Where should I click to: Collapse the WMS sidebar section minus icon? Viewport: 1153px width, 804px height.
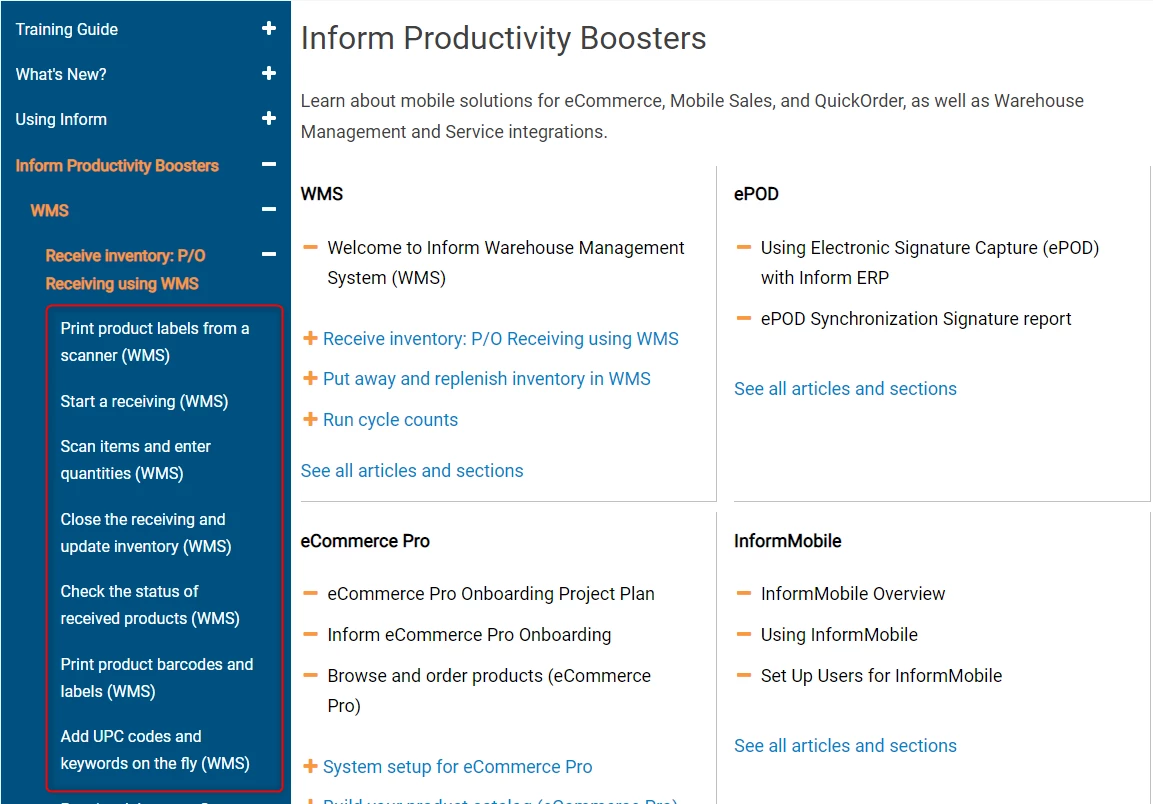(x=269, y=210)
